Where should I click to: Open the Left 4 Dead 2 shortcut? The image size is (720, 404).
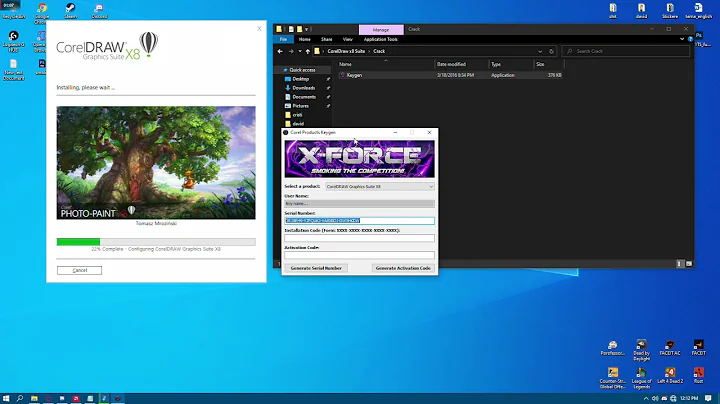click(670, 375)
